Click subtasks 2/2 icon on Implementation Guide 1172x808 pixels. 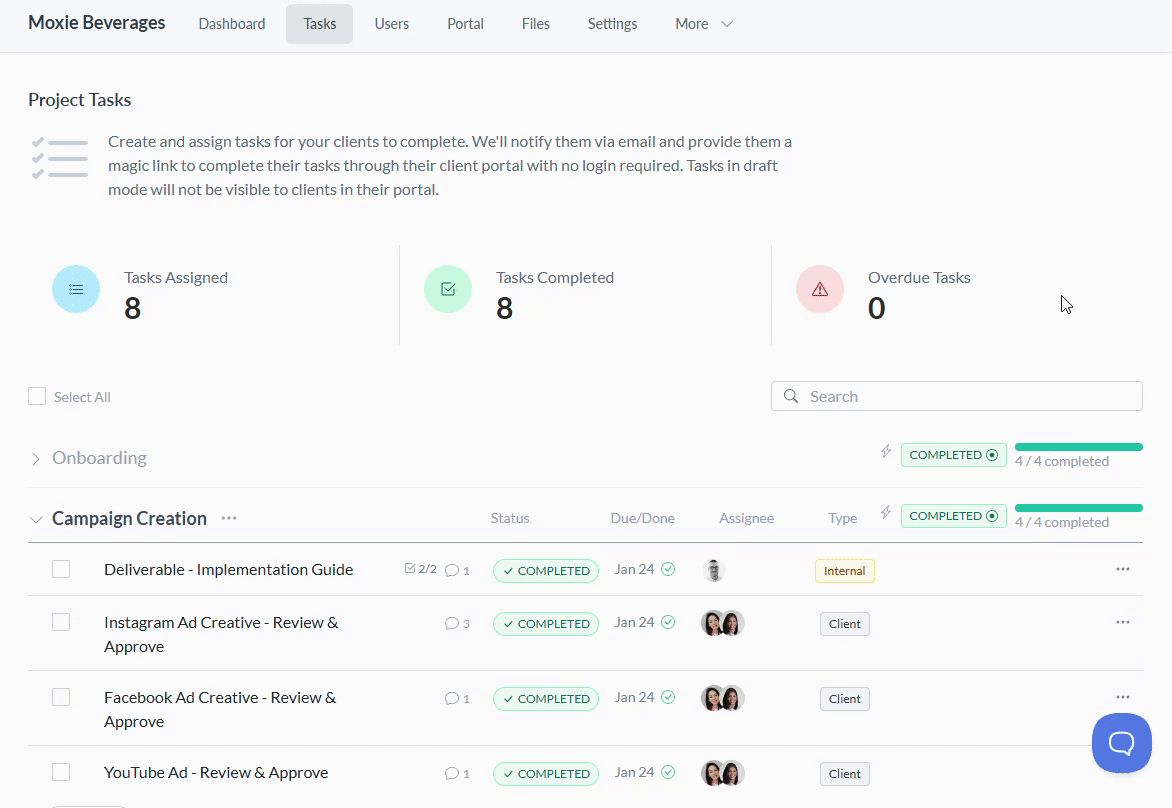coord(420,569)
